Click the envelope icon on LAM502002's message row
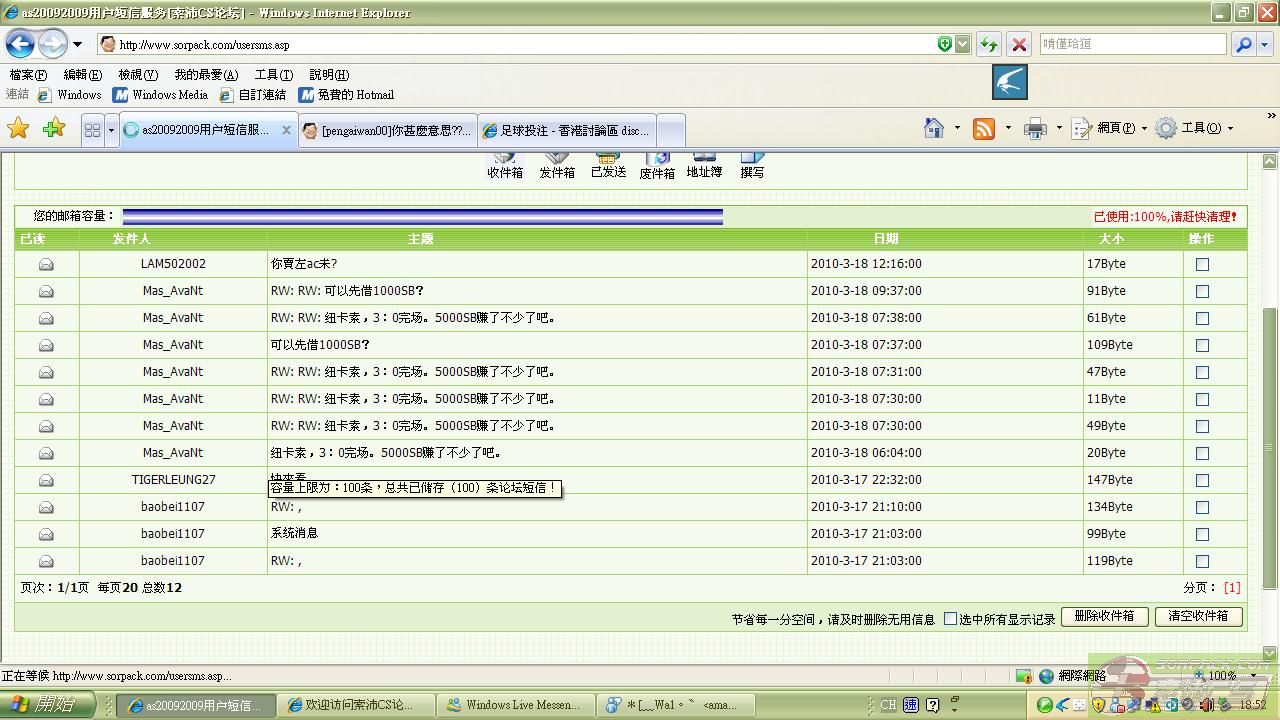The width and height of the screenshot is (1280, 720). [x=46, y=263]
